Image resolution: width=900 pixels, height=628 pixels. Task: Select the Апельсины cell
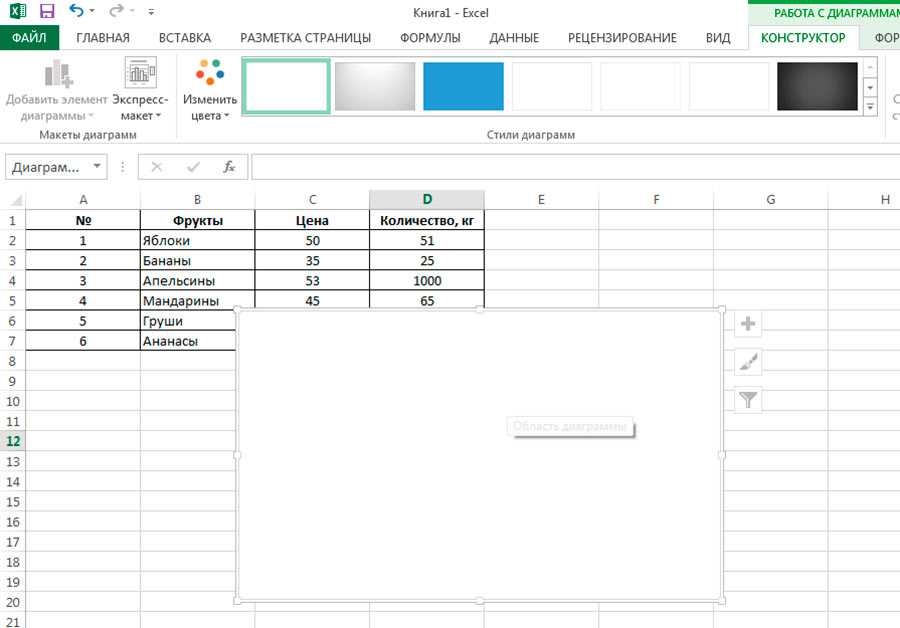pos(197,281)
